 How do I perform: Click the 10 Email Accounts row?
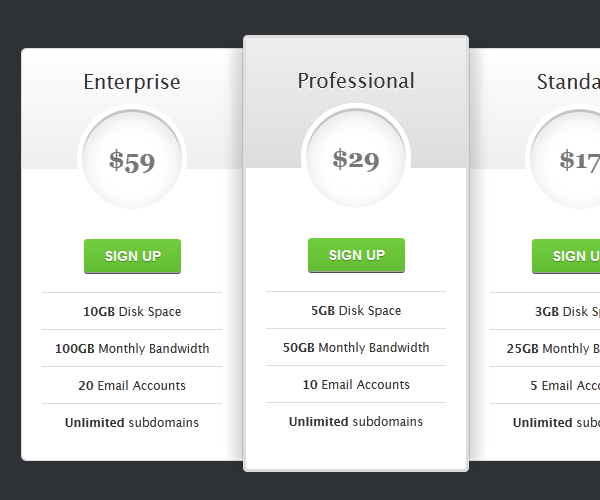click(356, 384)
